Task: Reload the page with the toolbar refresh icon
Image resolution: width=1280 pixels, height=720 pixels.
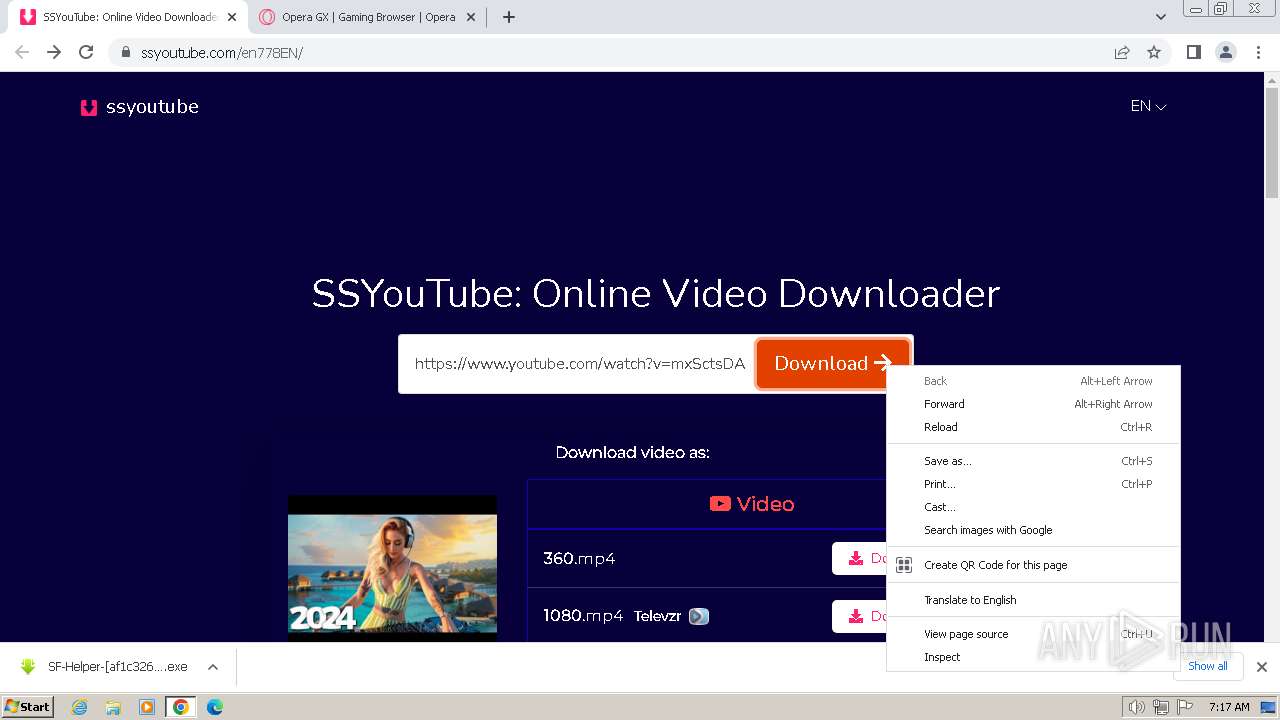Action: 86,52
